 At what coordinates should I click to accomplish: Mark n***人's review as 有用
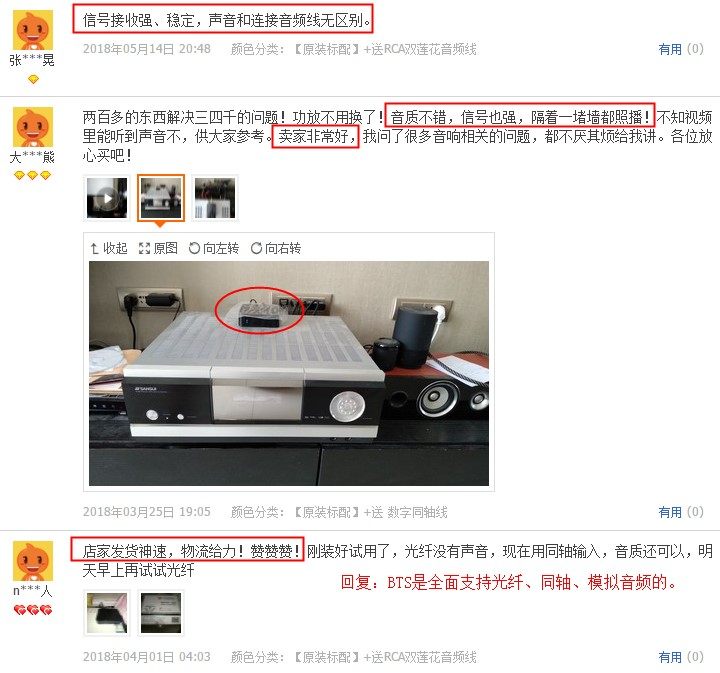681,657
